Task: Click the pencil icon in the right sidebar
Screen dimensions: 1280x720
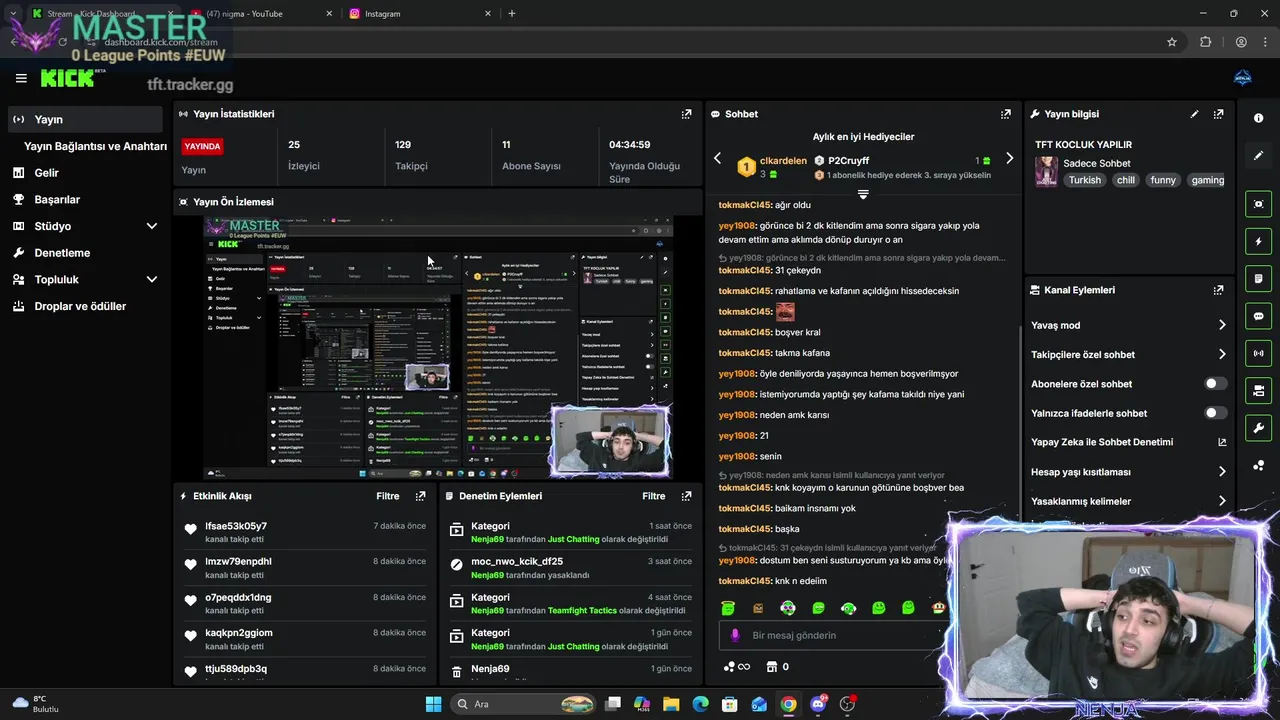Action: click(1258, 155)
